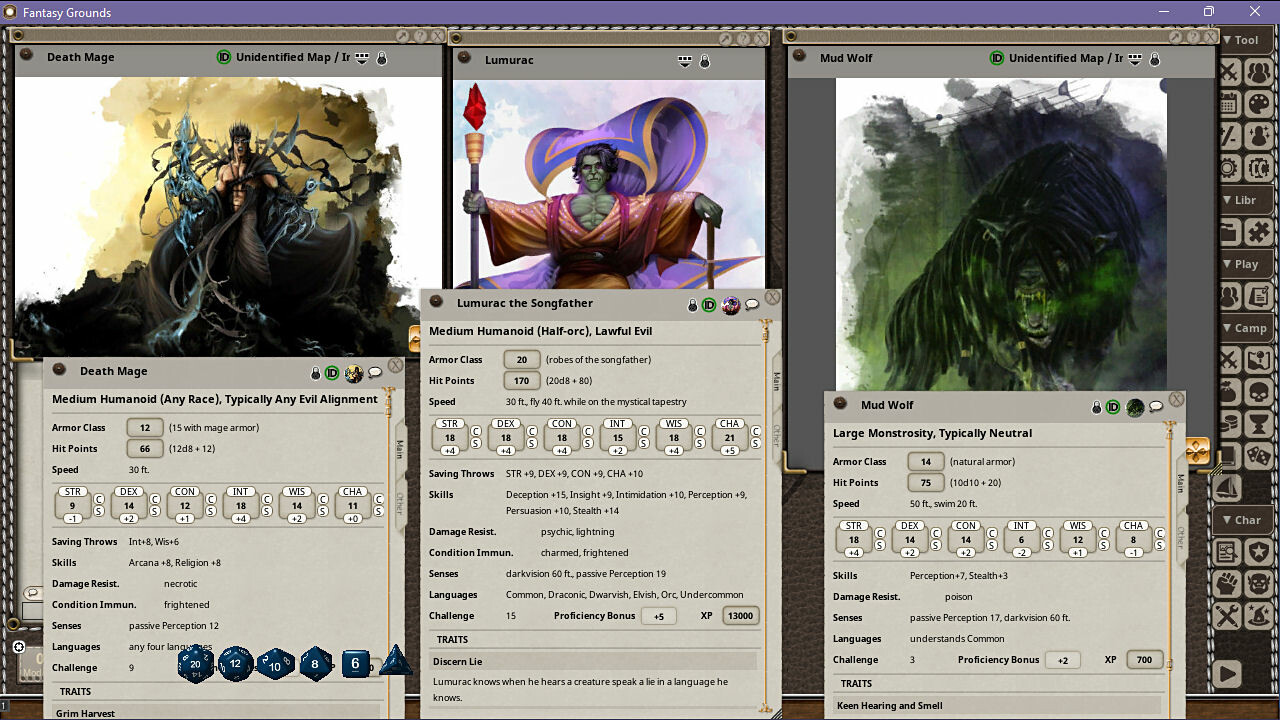Click Mud Wolf WIS save S button
The width and height of the screenshot is (1280, 720).
1104,545
